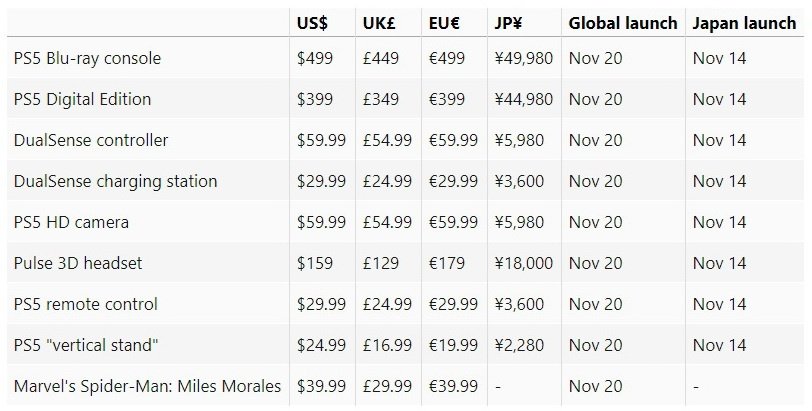Select the PS5 Blu-ray console row label
This screenshot has width=812, height=411.
87,59
